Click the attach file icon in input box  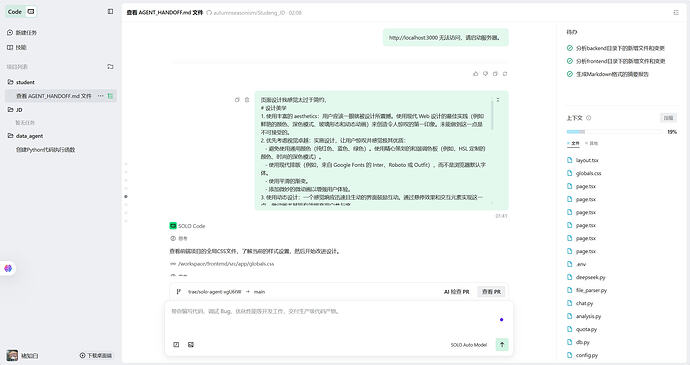pos(176,345)
